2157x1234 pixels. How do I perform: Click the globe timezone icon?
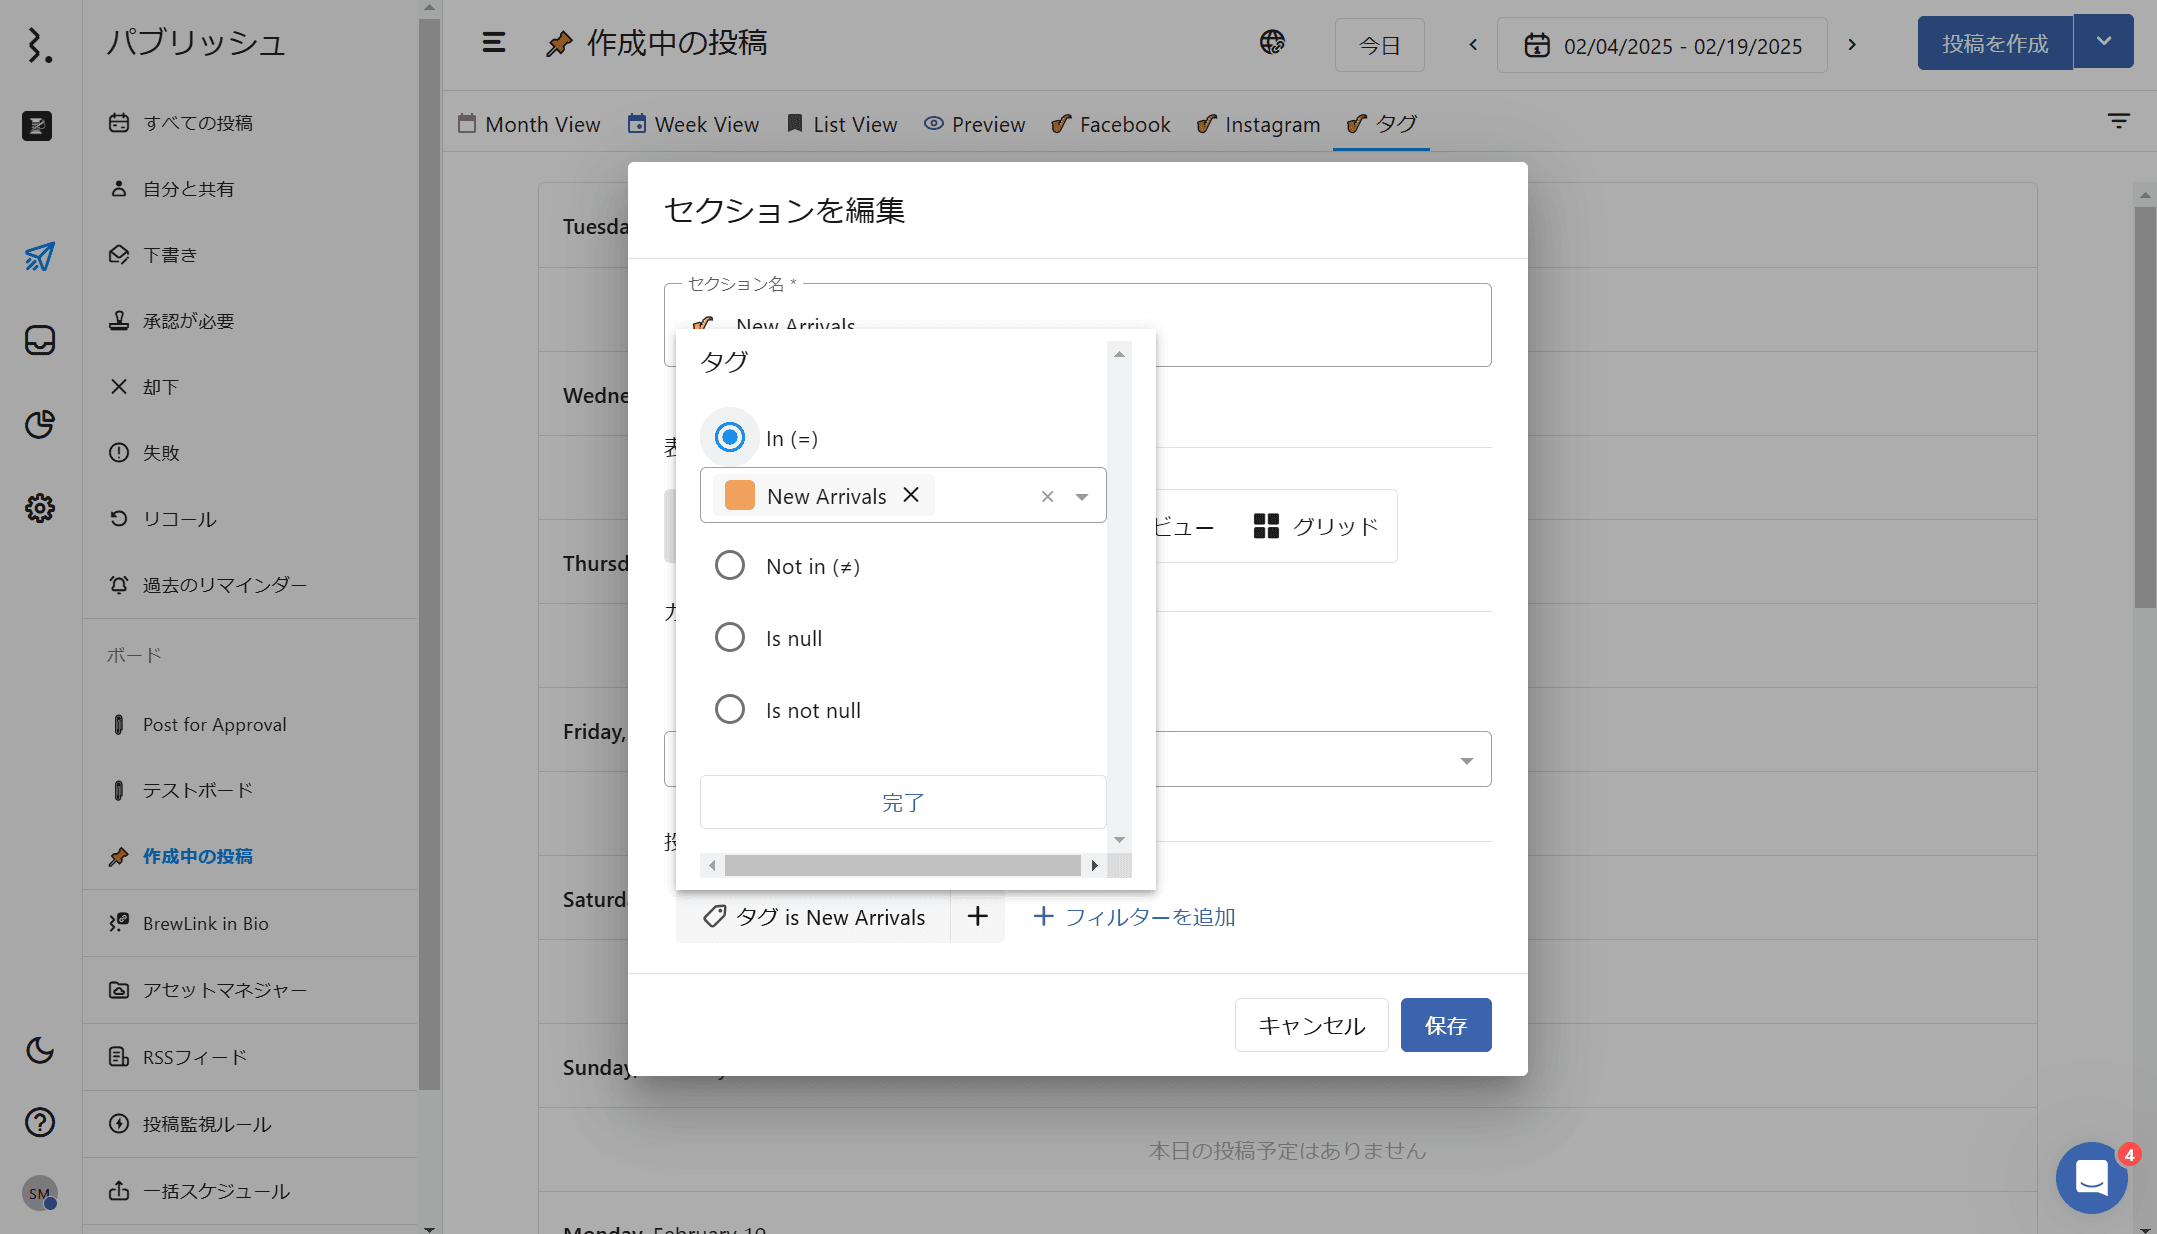pos(1272,43)
